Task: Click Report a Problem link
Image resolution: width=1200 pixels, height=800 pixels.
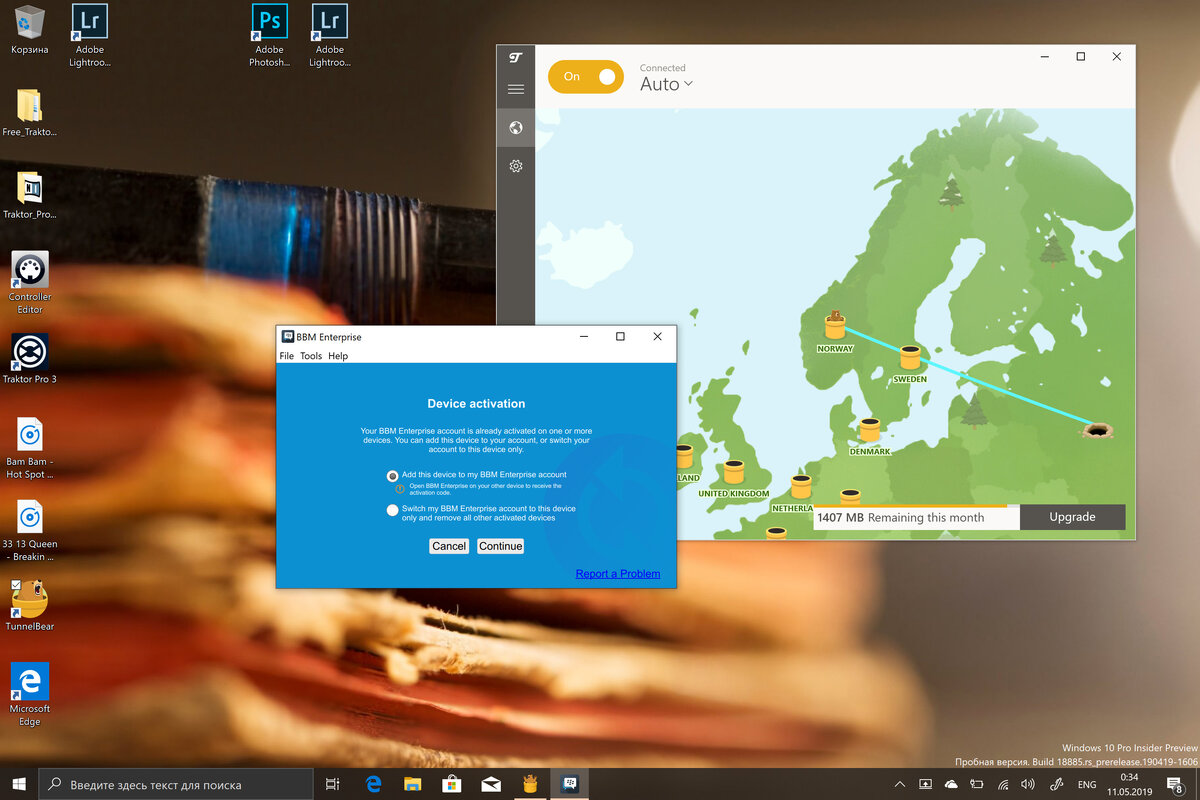Action: 618,574
